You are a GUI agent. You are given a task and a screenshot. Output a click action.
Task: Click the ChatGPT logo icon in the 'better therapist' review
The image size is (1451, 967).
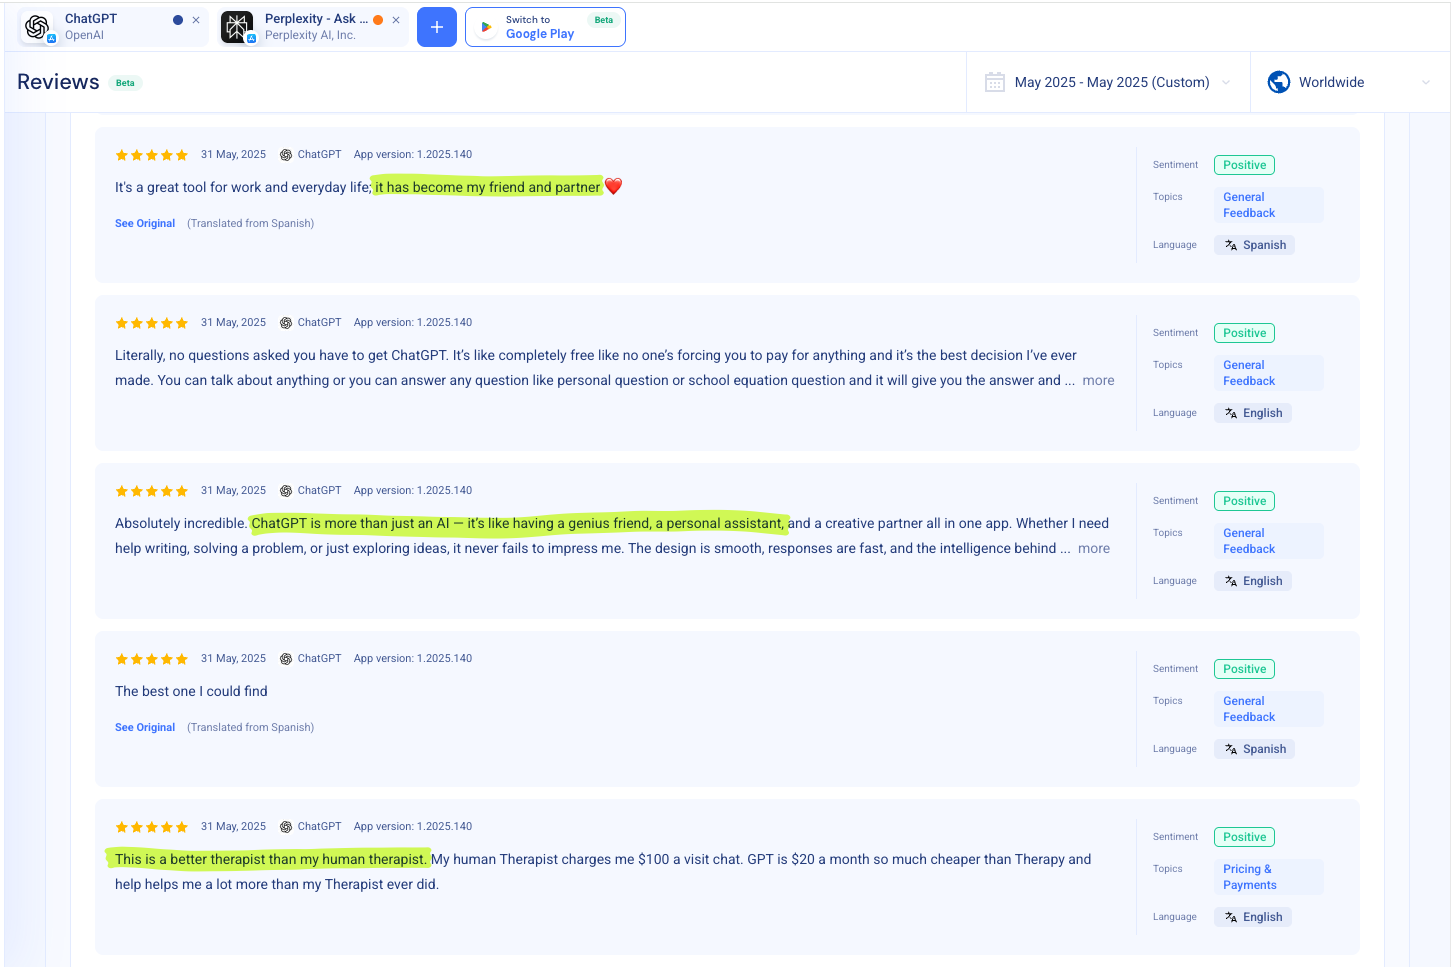(x=286, y=827)
